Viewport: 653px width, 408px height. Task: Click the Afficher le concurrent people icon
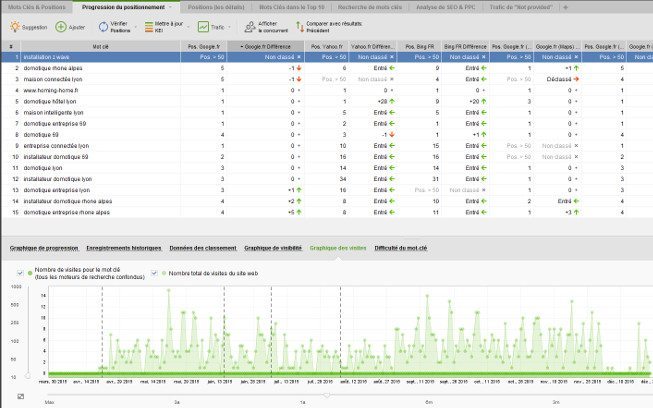250,27
